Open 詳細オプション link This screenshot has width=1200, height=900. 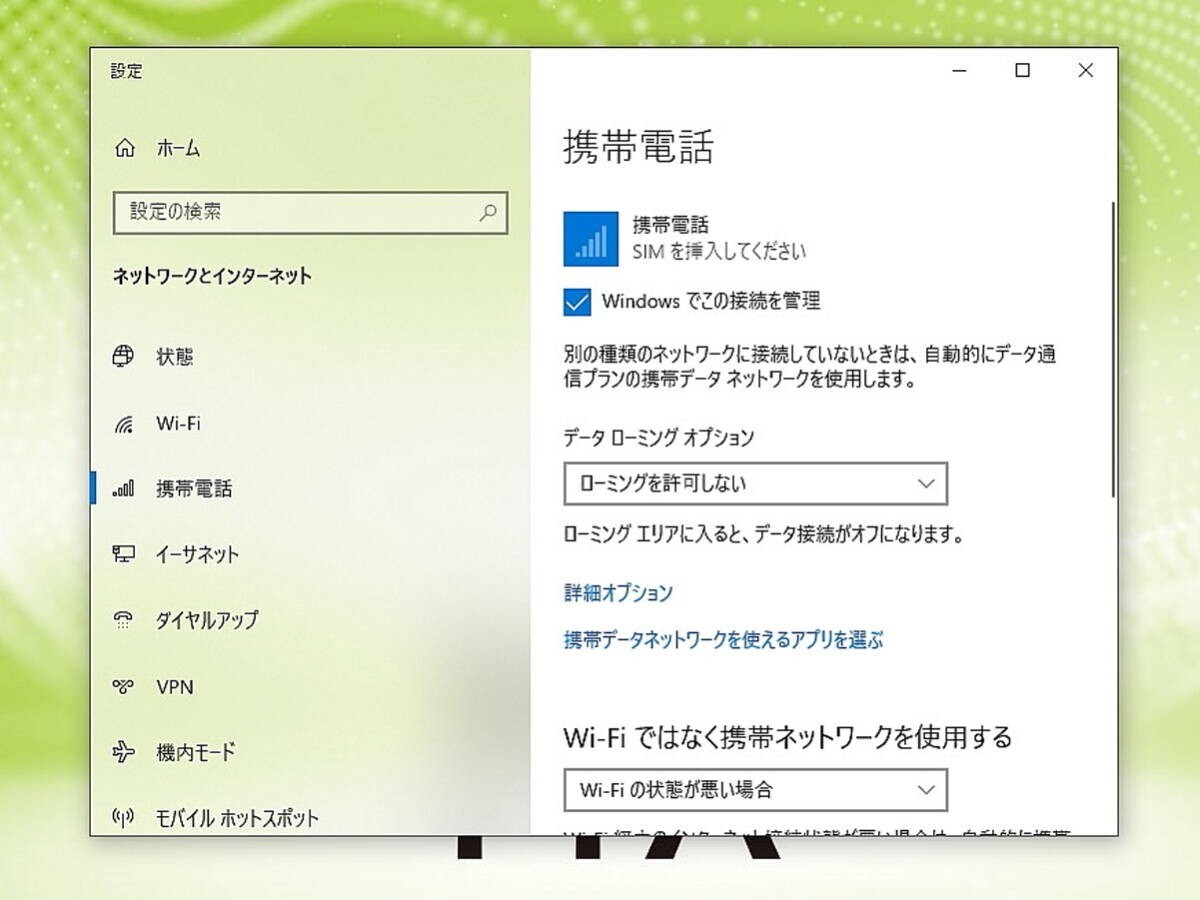(618, 593)
